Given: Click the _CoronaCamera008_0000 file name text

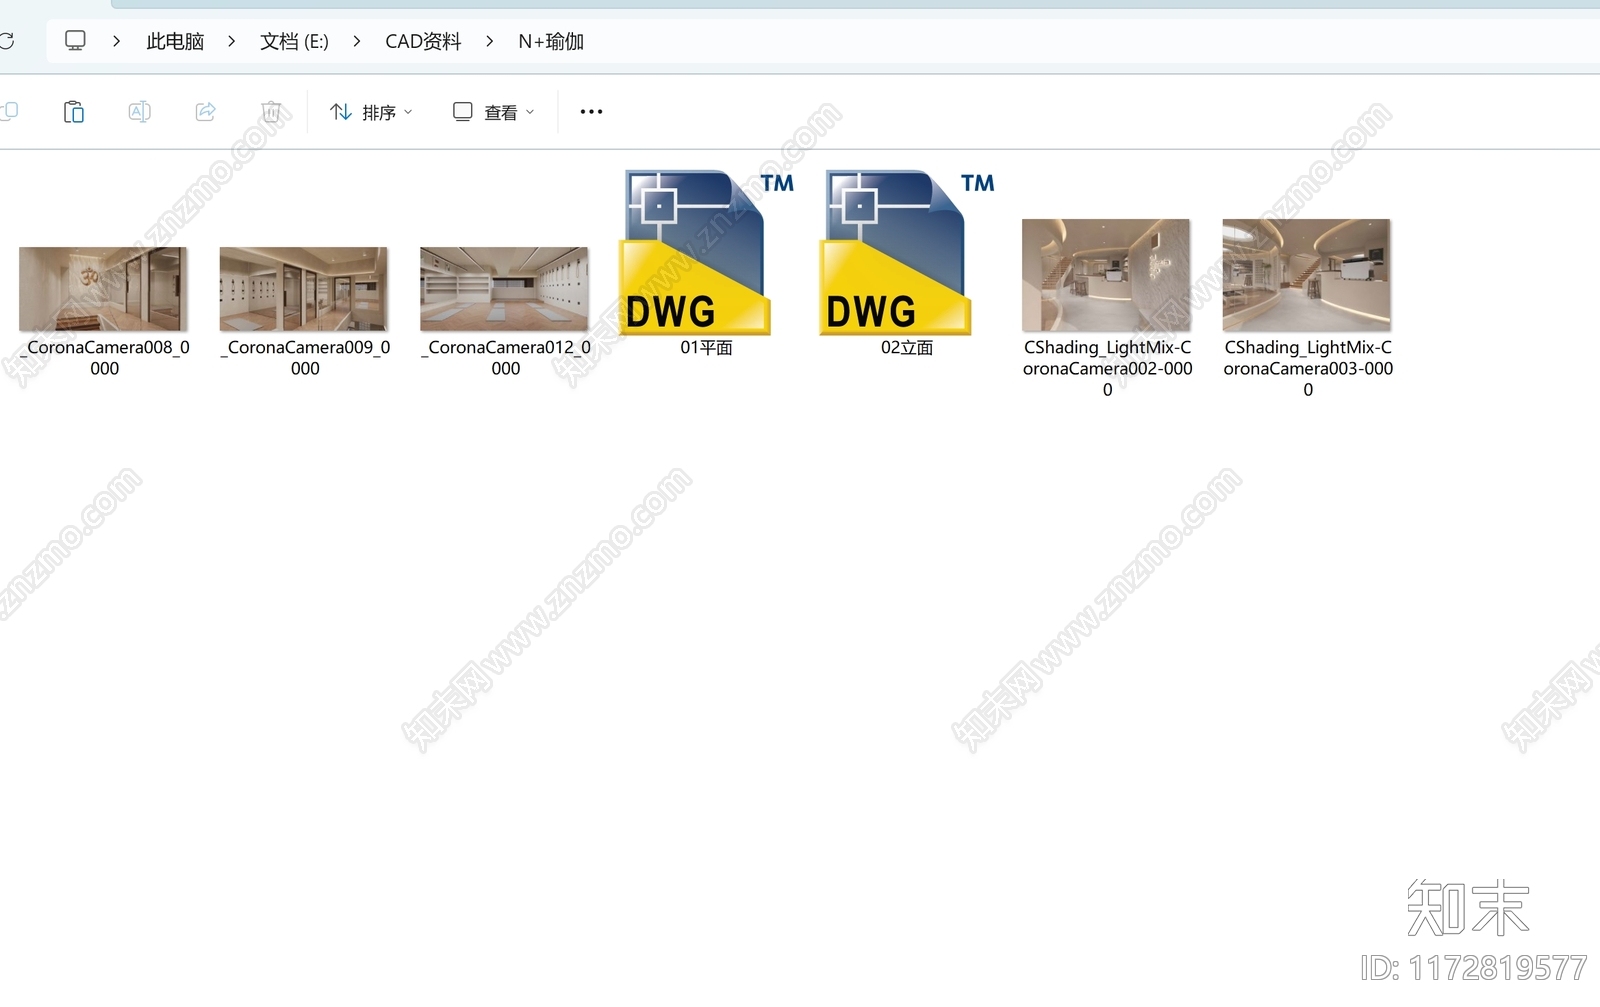Looking at the screenshot, I should tap(105, 358).
